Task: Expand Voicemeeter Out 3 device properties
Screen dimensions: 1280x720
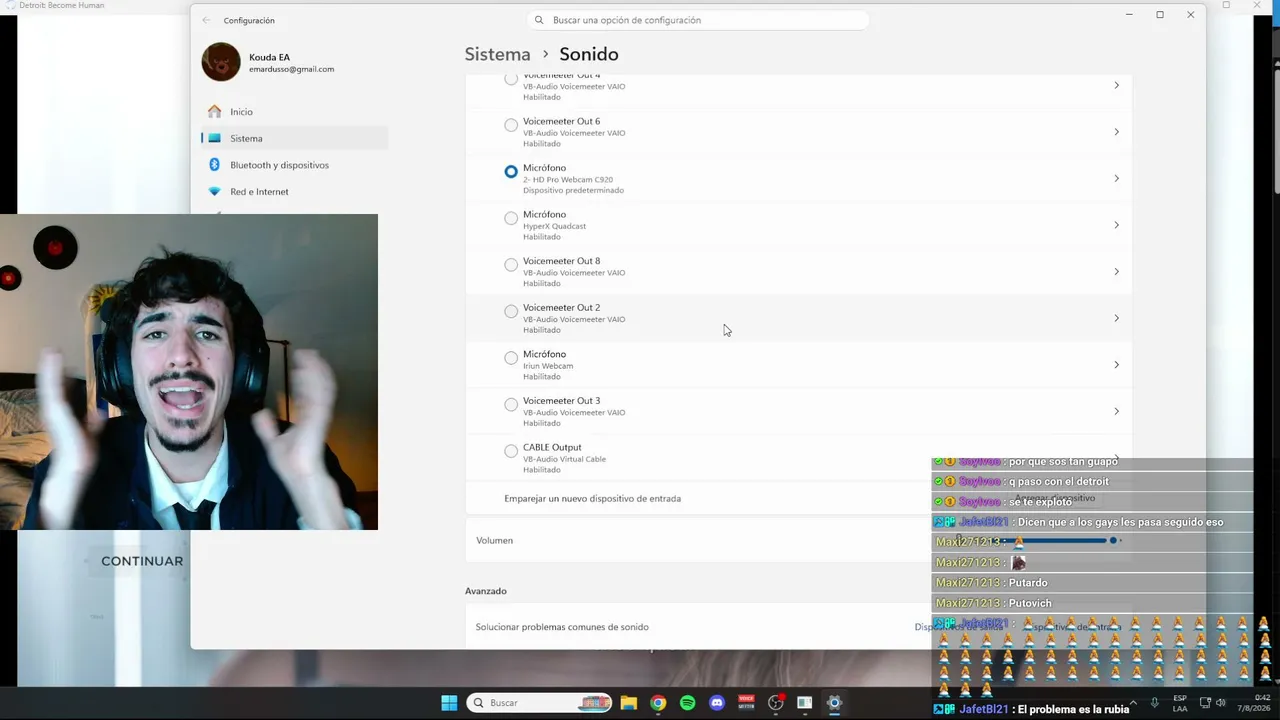Action: pyautogui.click(x=1116, y=411)
